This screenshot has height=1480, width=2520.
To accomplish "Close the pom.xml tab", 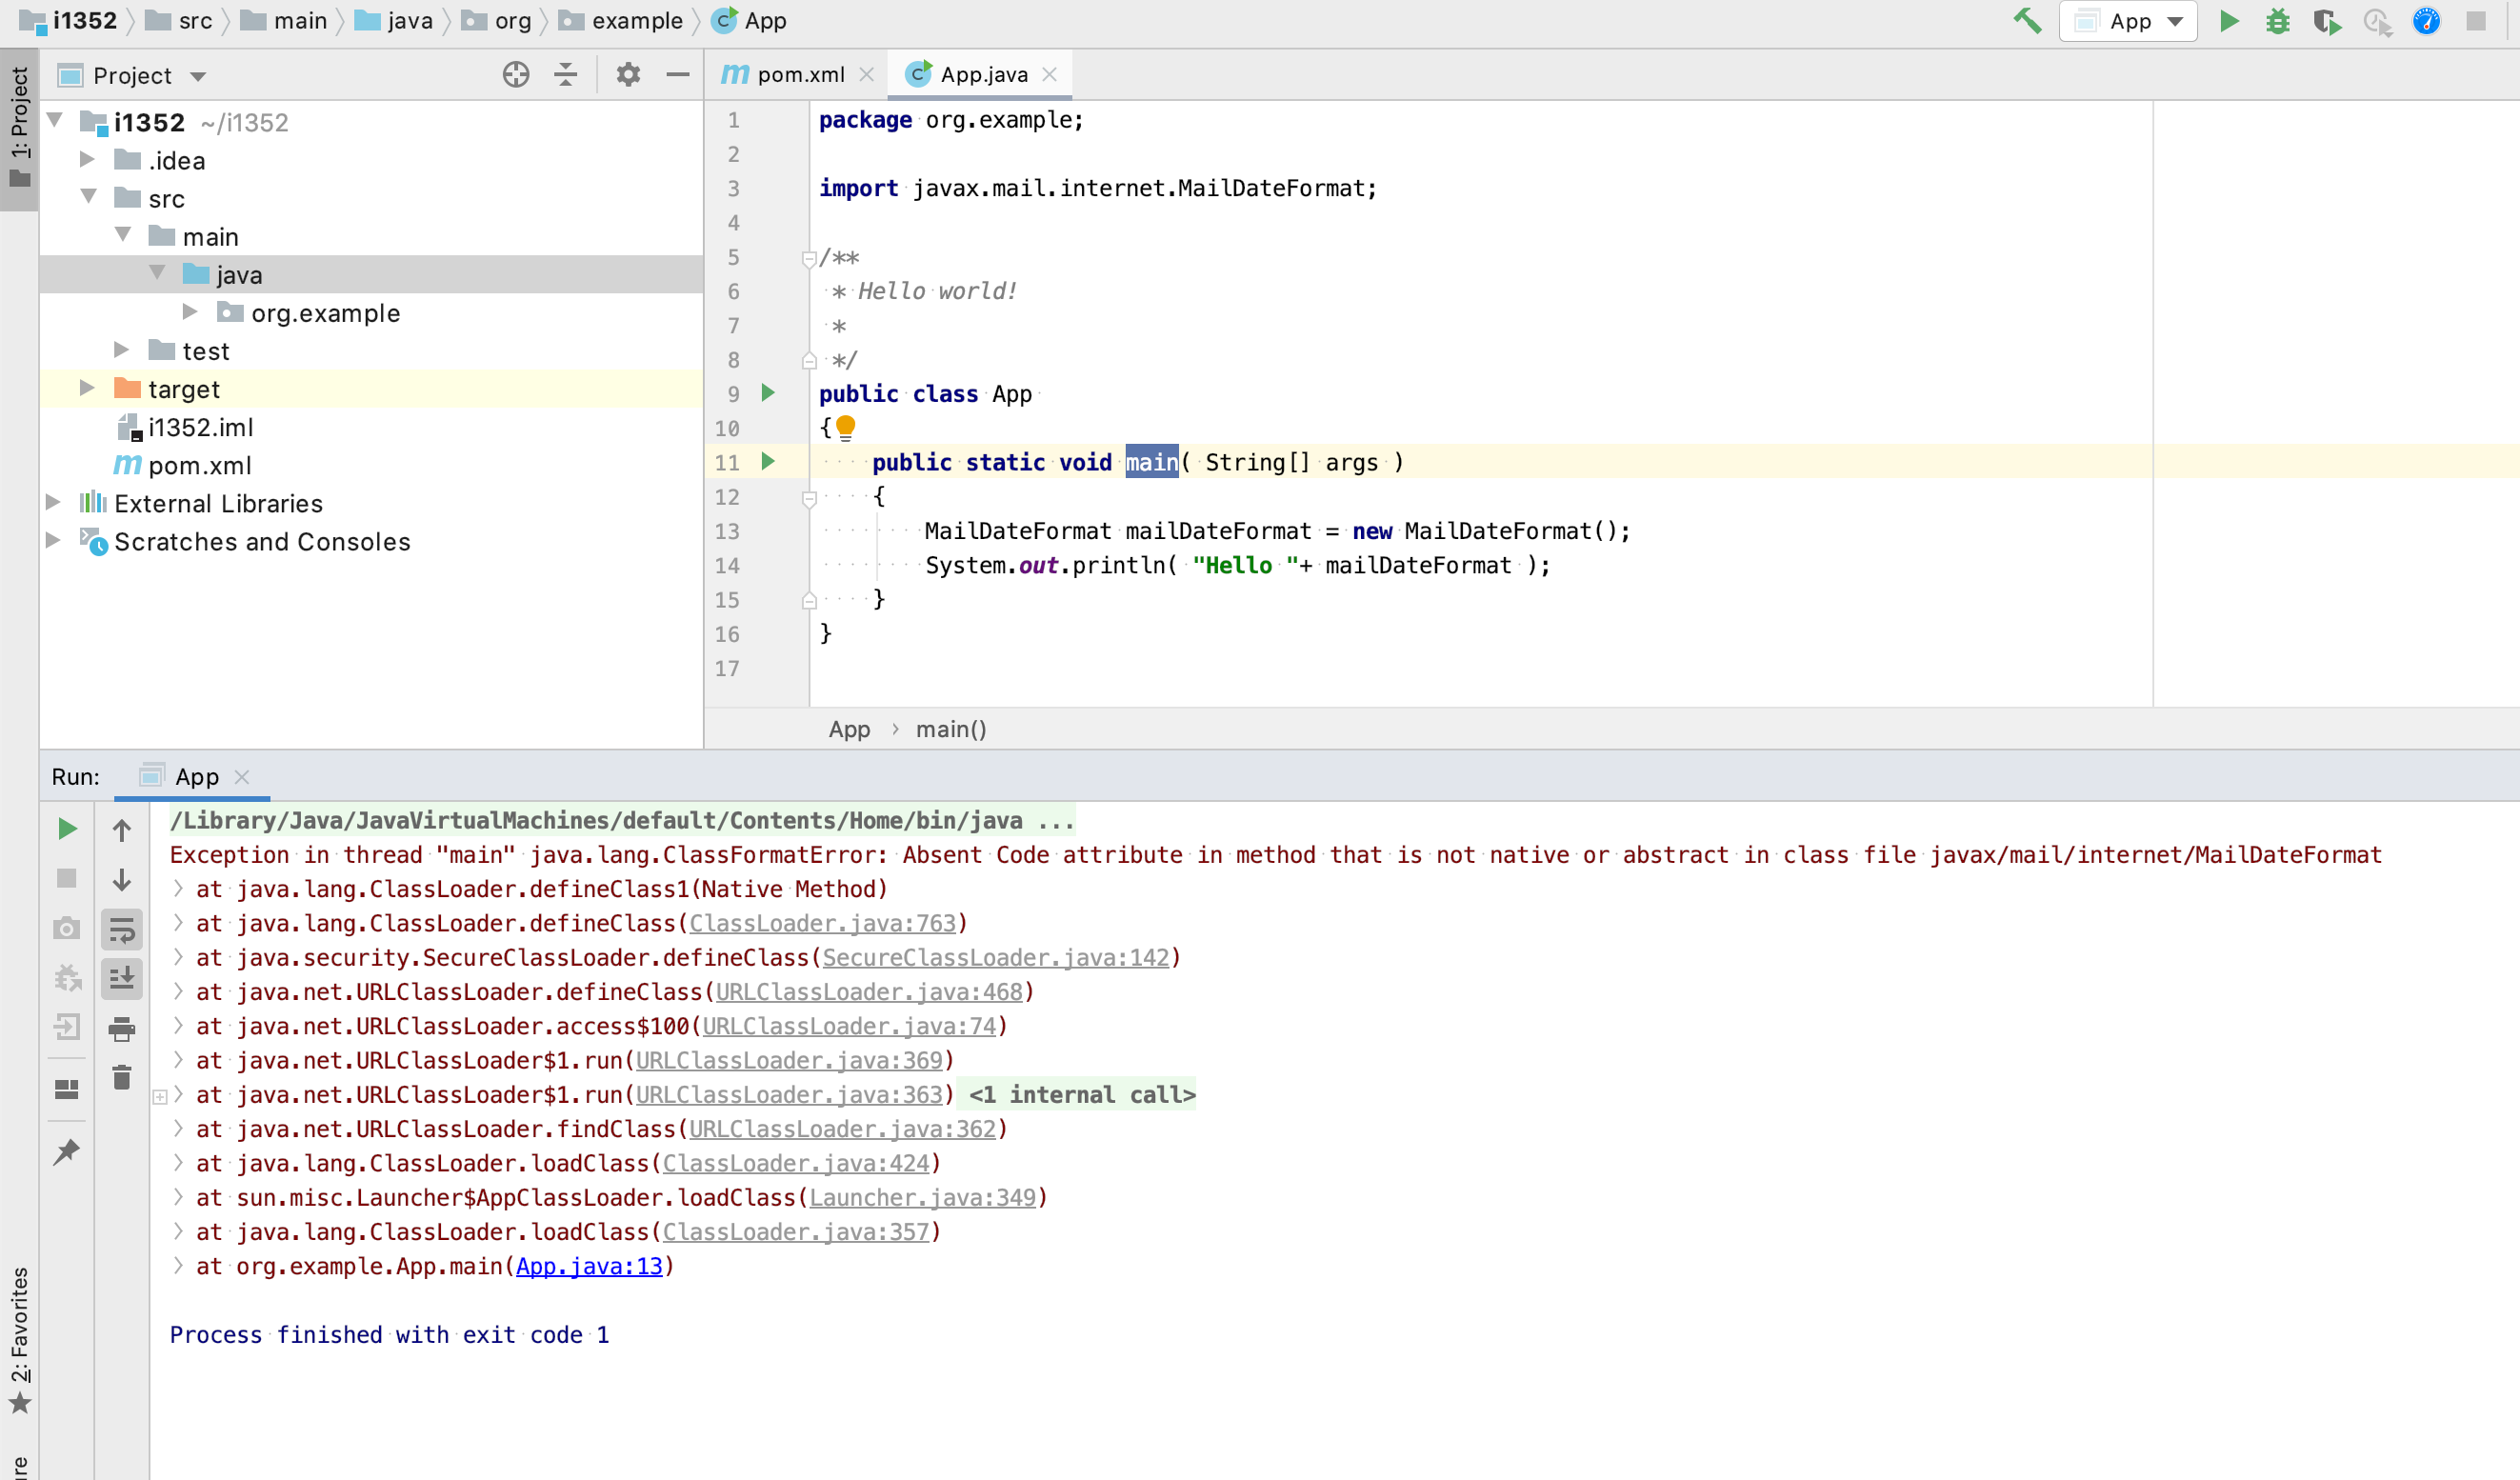I will click(867, 75).
